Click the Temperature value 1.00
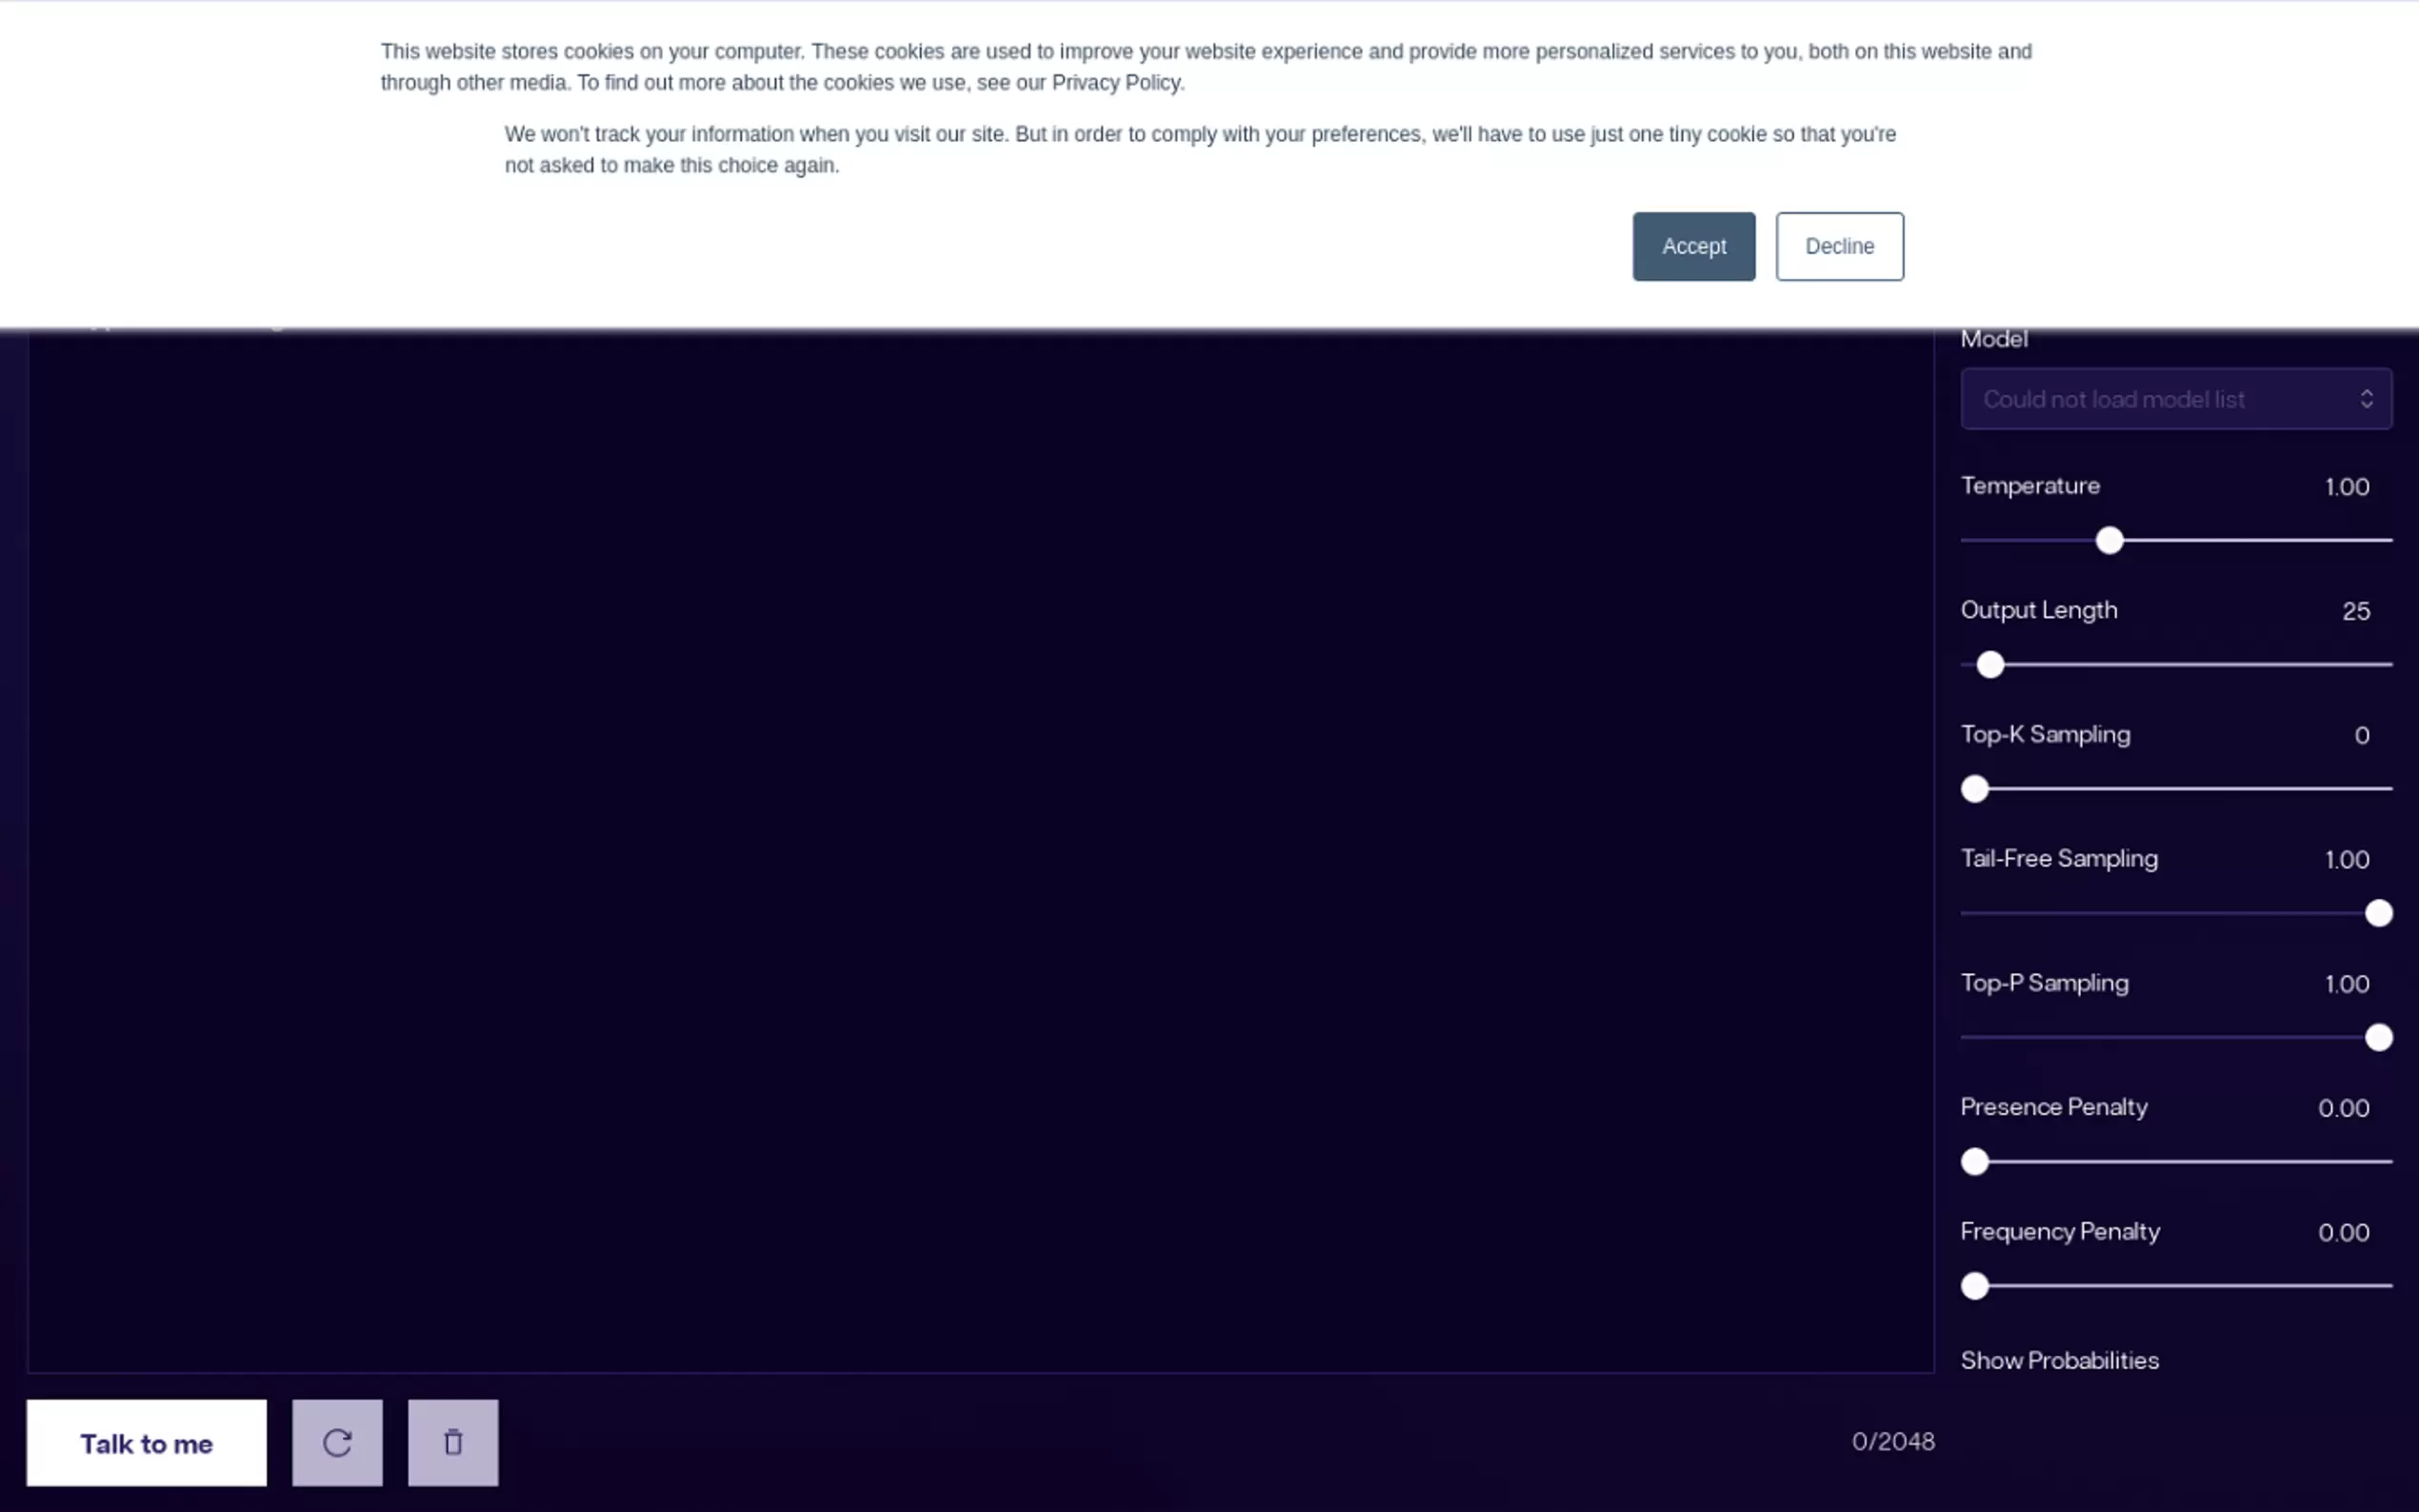 click(2346, 487)
